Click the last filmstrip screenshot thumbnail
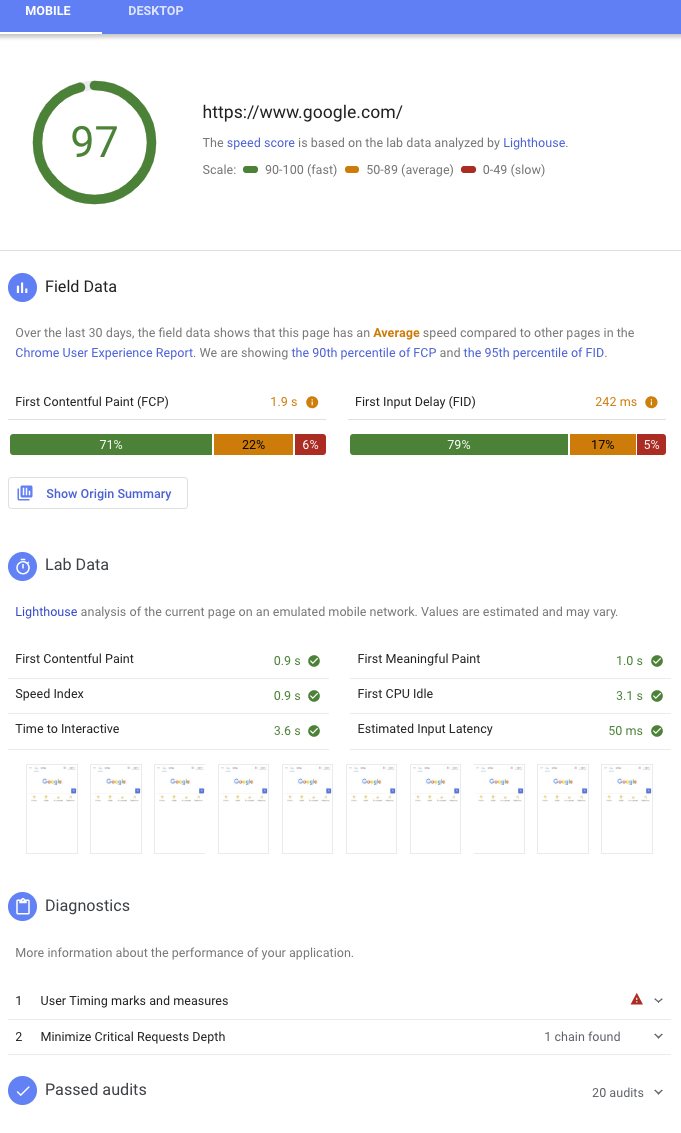681x1133 pixels. (627, 809)
